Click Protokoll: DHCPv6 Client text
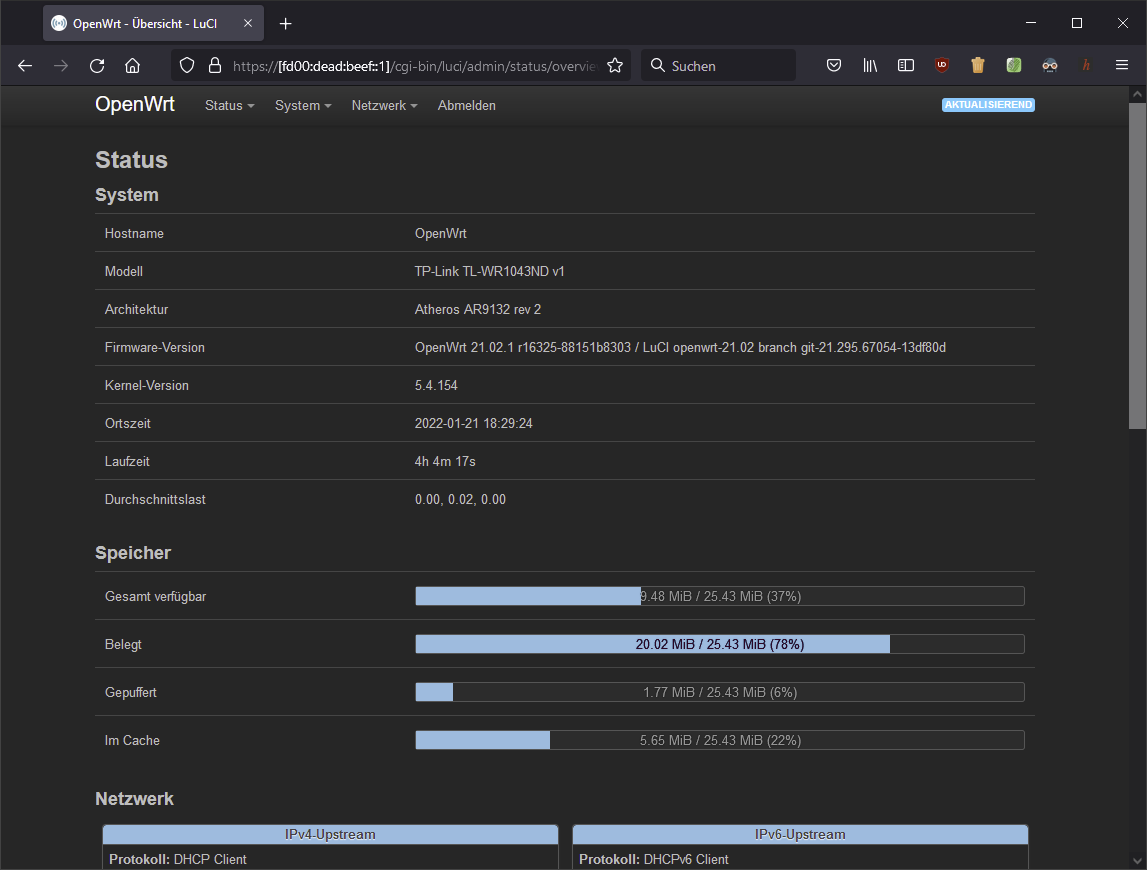This screenshot has width=1147, height=870. tap(654, 859)
